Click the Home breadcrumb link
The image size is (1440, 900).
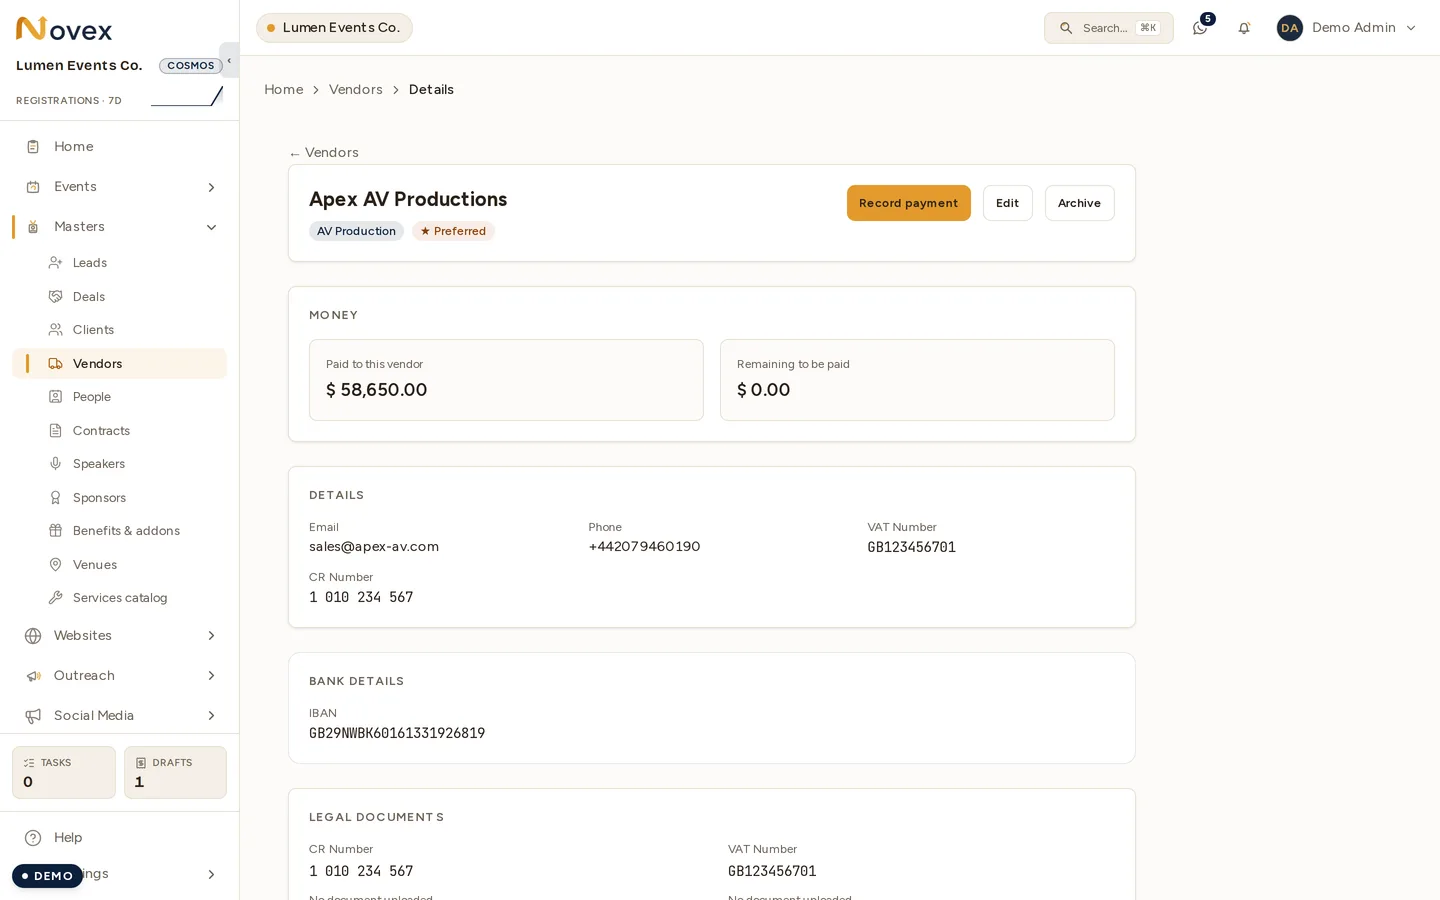point(284,90)
